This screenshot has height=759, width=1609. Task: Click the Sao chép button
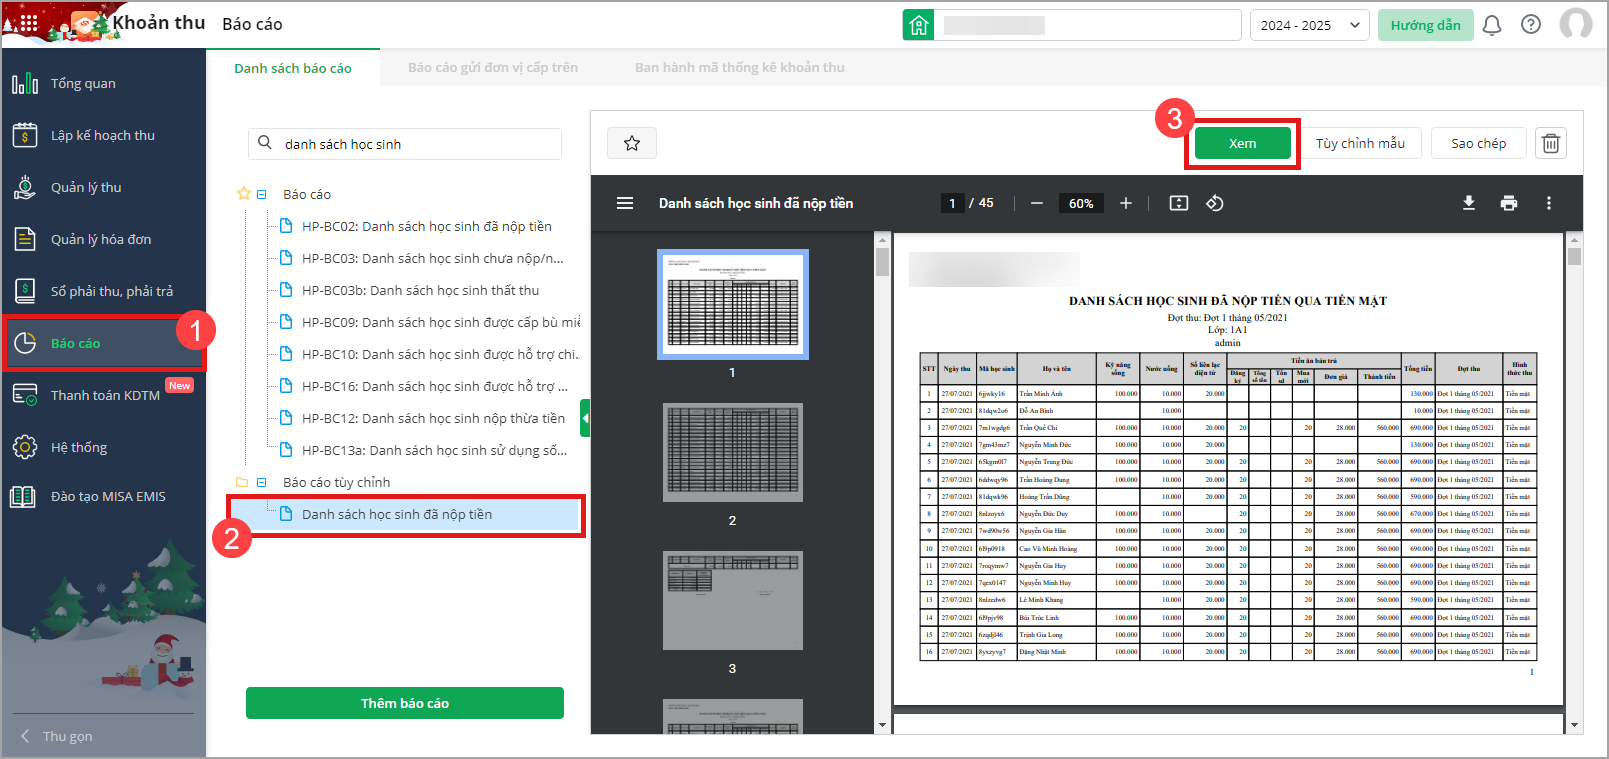(x=1479, y=143)
